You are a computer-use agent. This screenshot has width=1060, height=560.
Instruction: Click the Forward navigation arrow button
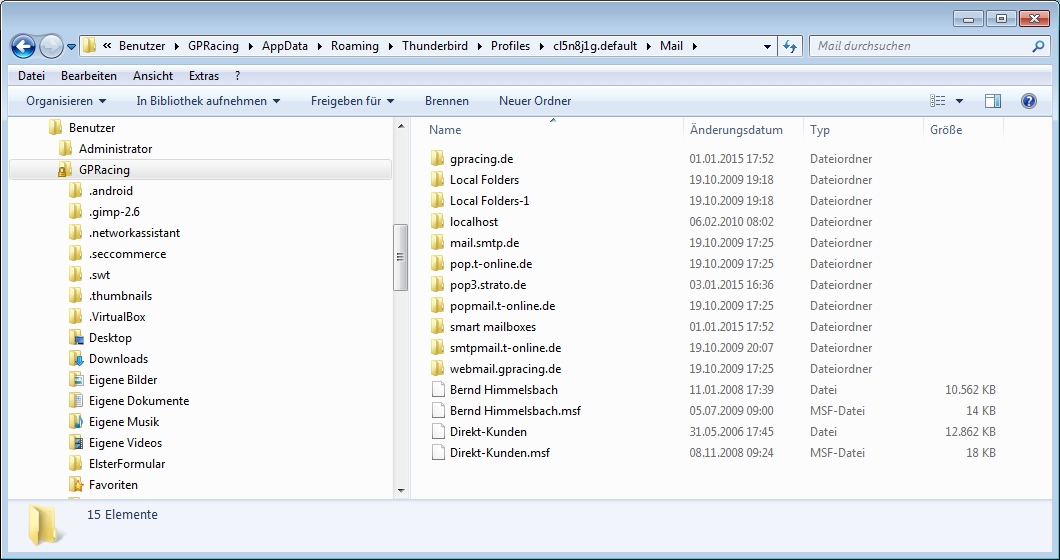pyautogui.click(x=50, y=46)
